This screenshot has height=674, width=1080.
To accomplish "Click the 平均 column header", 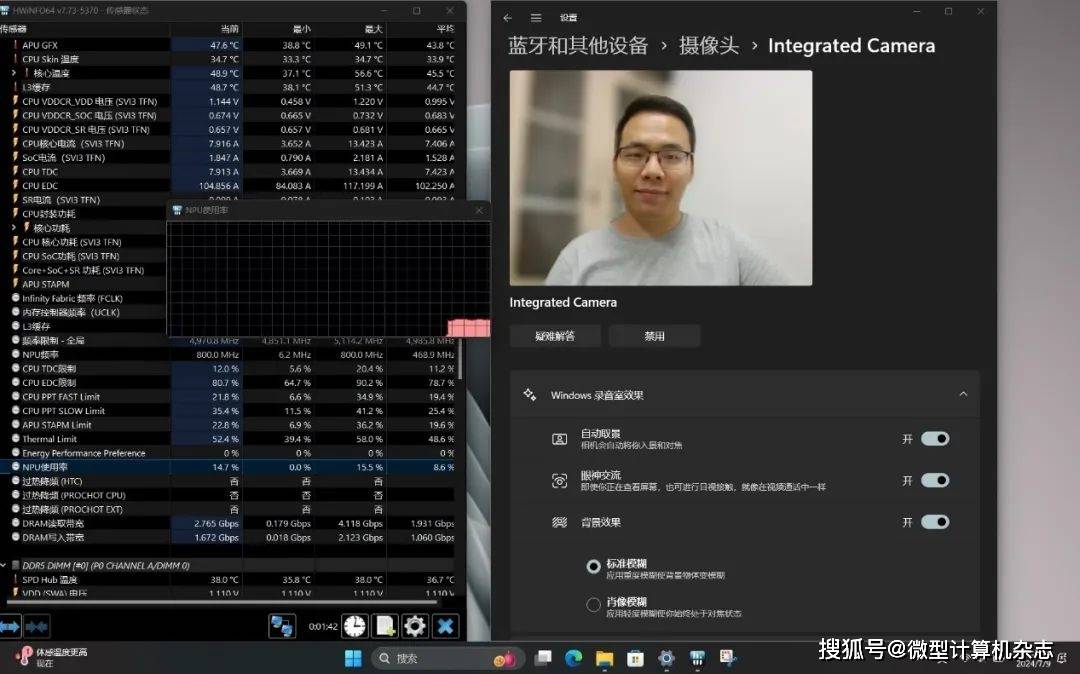I will tap(422, 29).
